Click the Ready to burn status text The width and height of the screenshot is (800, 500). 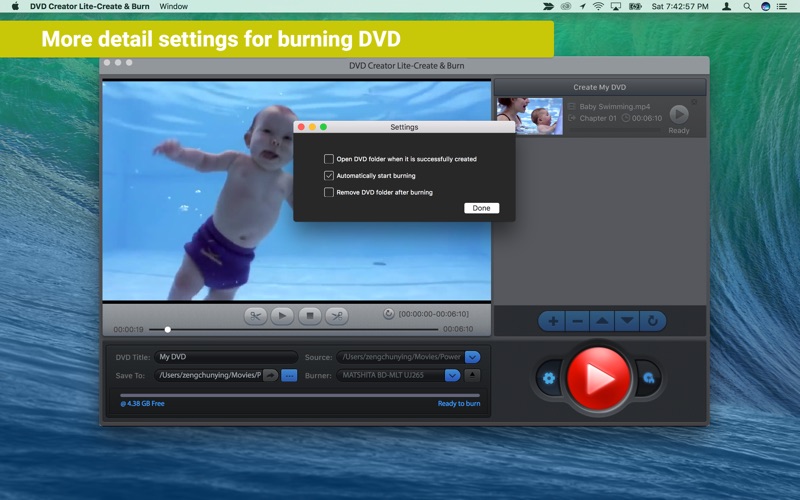pyautogui.click(x=459, y=404)
